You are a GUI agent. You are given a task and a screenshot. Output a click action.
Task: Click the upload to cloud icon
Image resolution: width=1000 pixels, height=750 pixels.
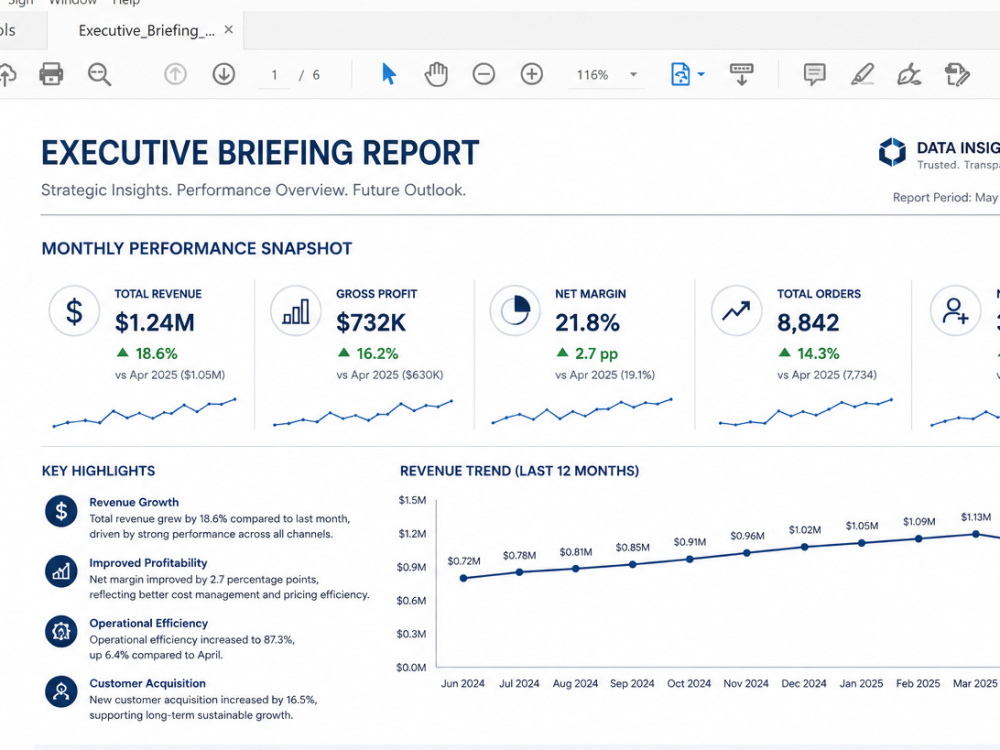(x=6, y=75)
